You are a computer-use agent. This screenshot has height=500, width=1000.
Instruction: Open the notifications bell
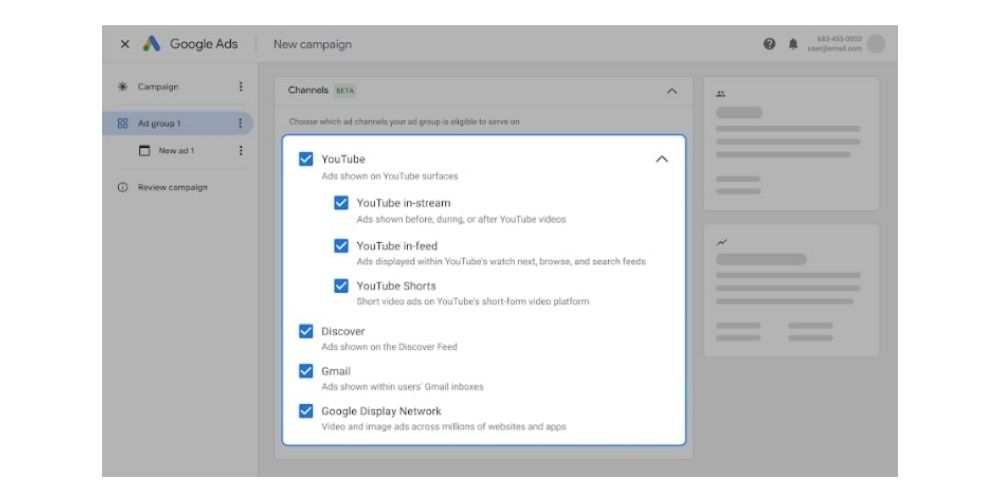pos(793,44)
